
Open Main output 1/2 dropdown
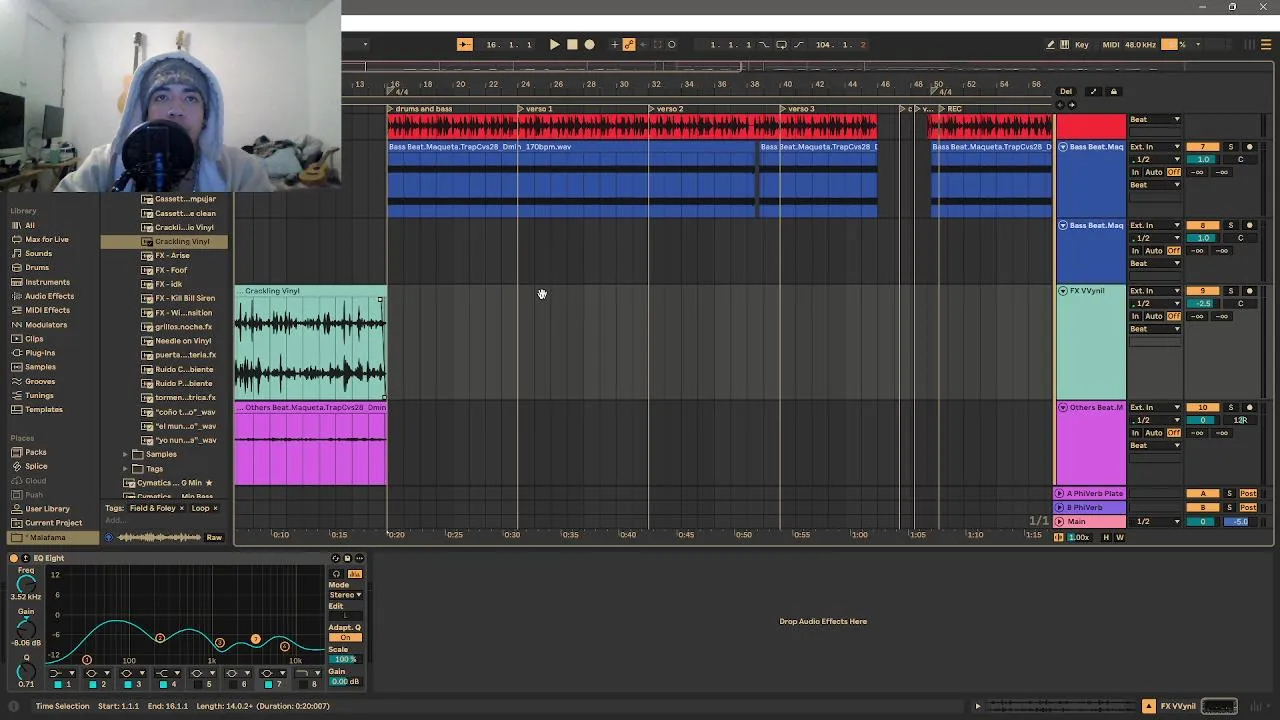point(1155,521)
